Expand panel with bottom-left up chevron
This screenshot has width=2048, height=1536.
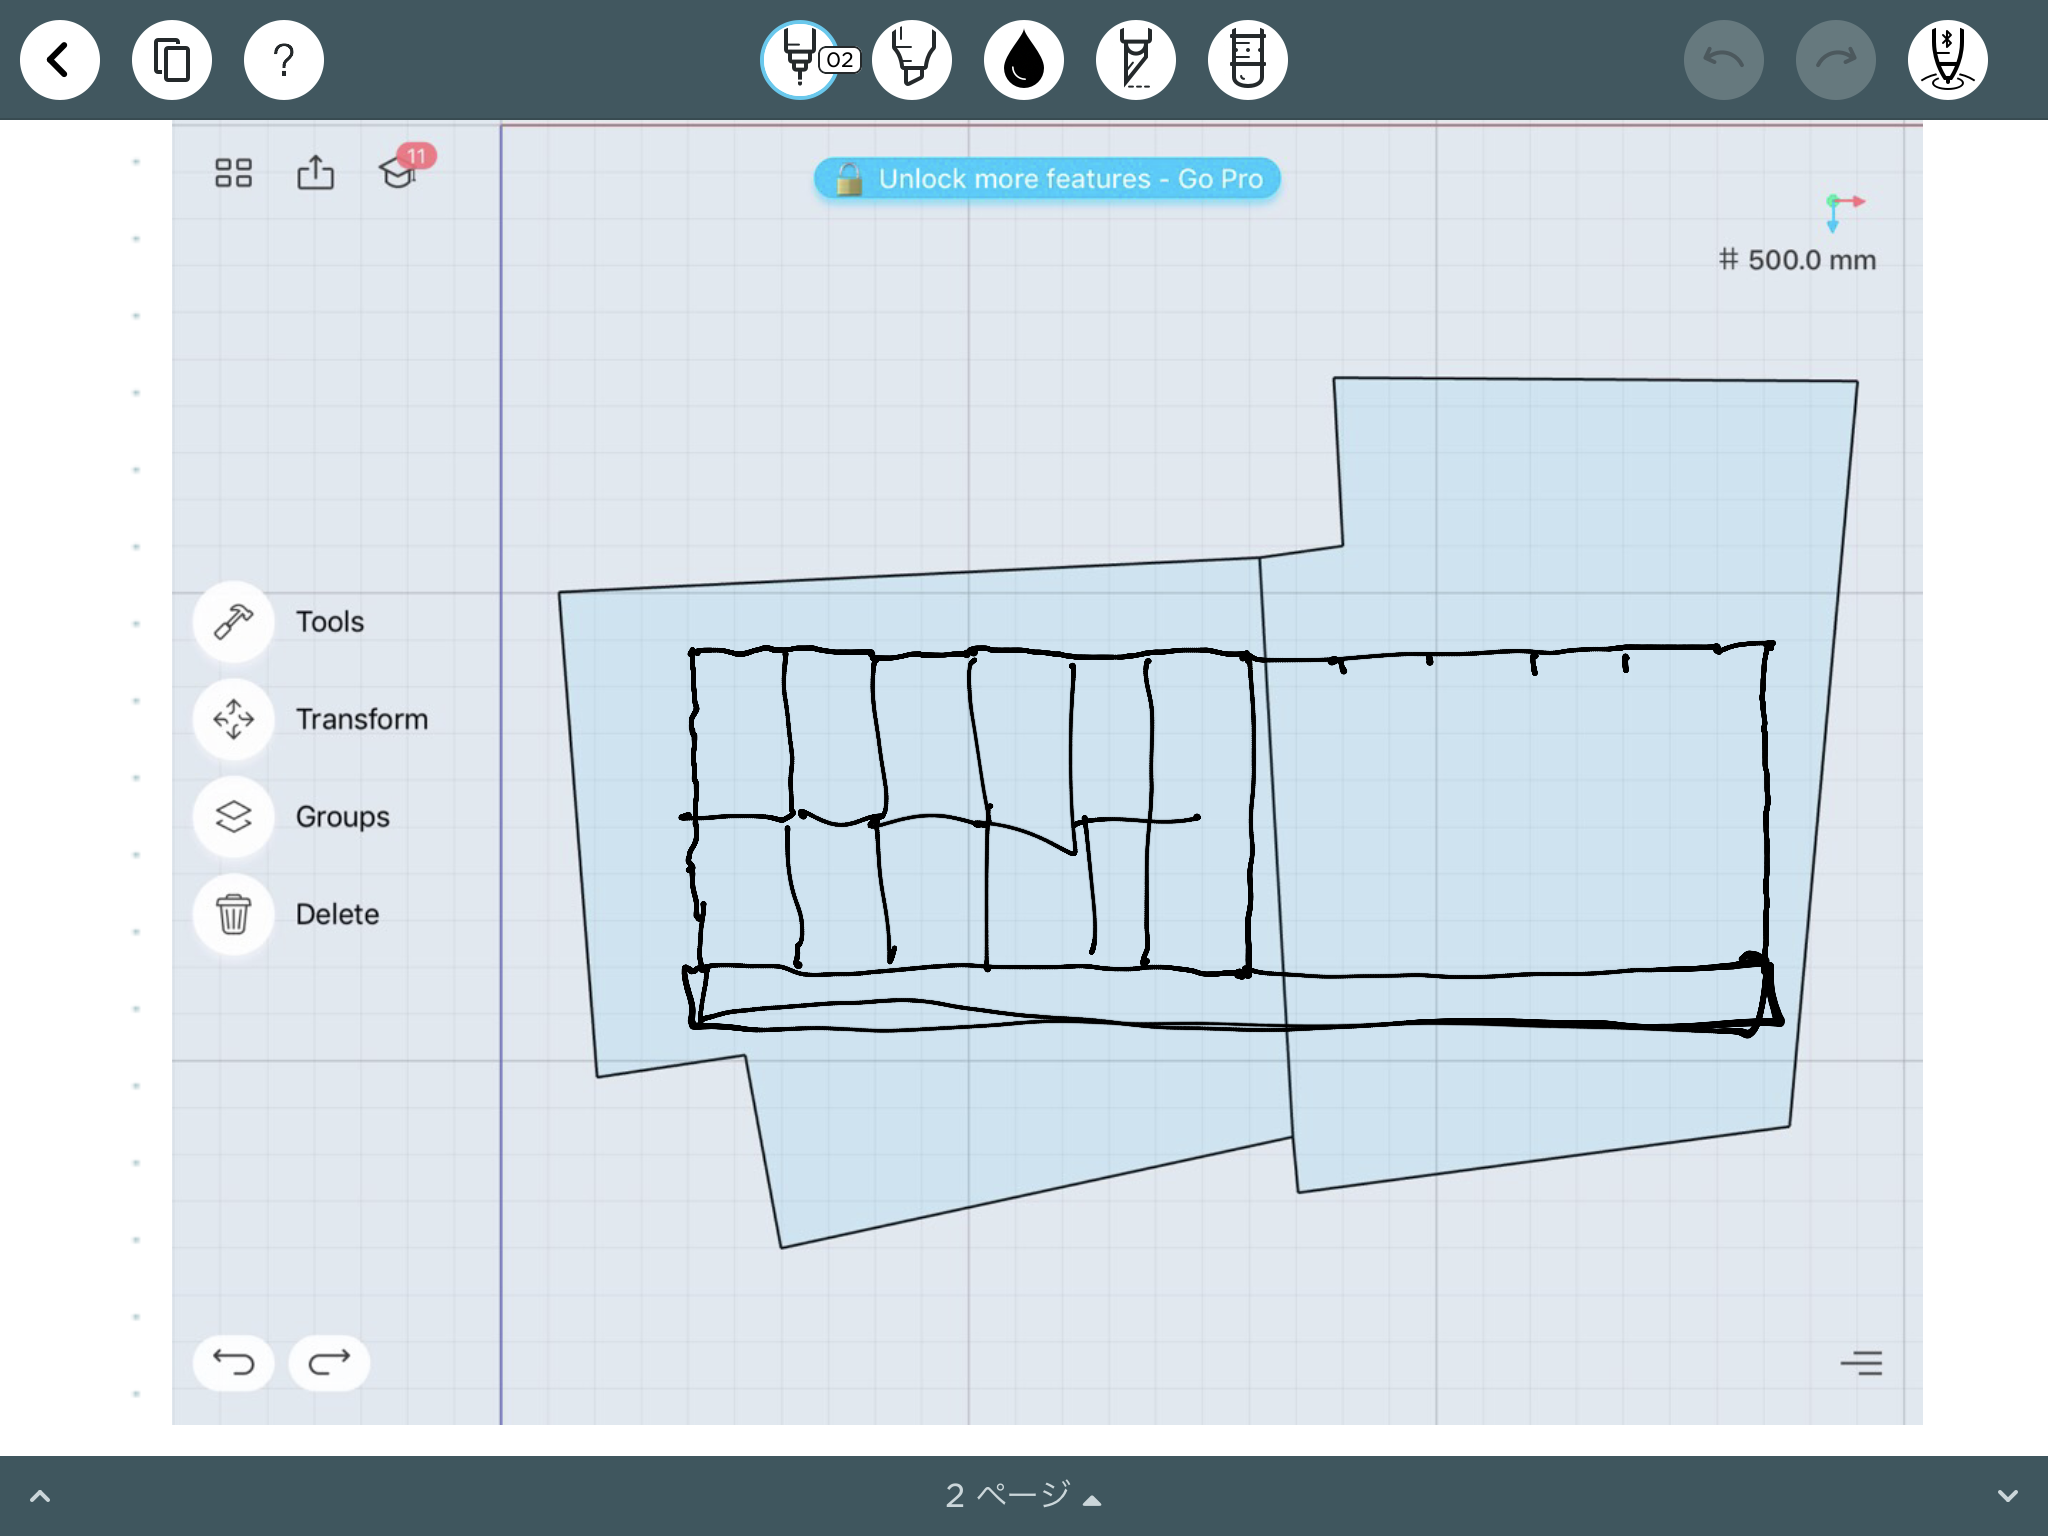click(40, 1496)
